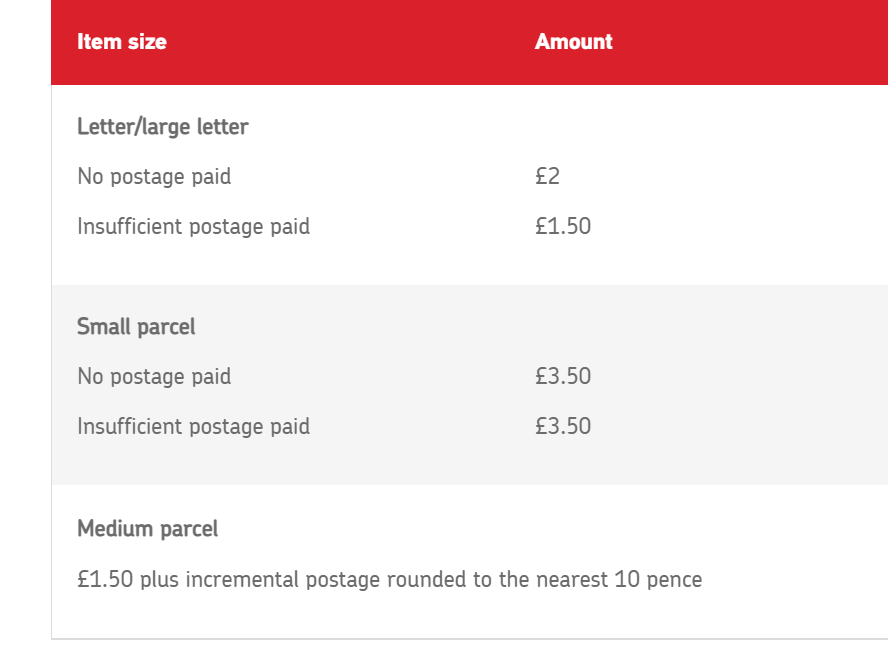The image size is (888, 670).
Task: Click the words "nearest 10 pence"
Action: tap(619, 580)
